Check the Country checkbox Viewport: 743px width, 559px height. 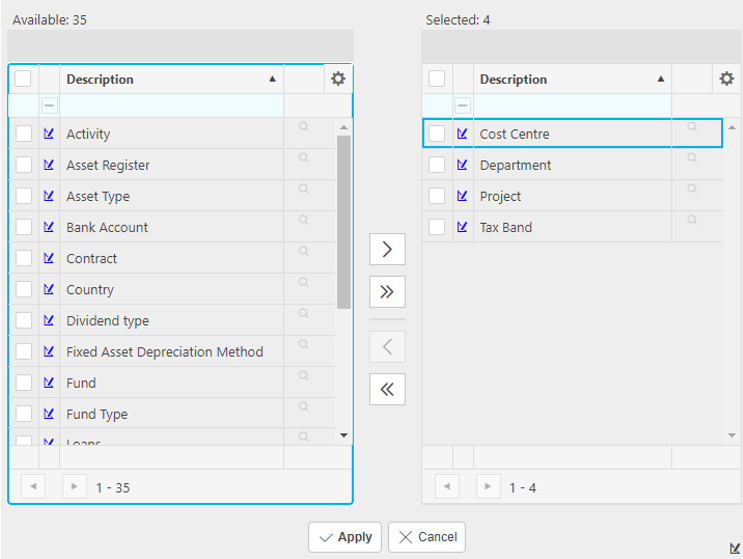pyautogui.click(x=24, y=289)
